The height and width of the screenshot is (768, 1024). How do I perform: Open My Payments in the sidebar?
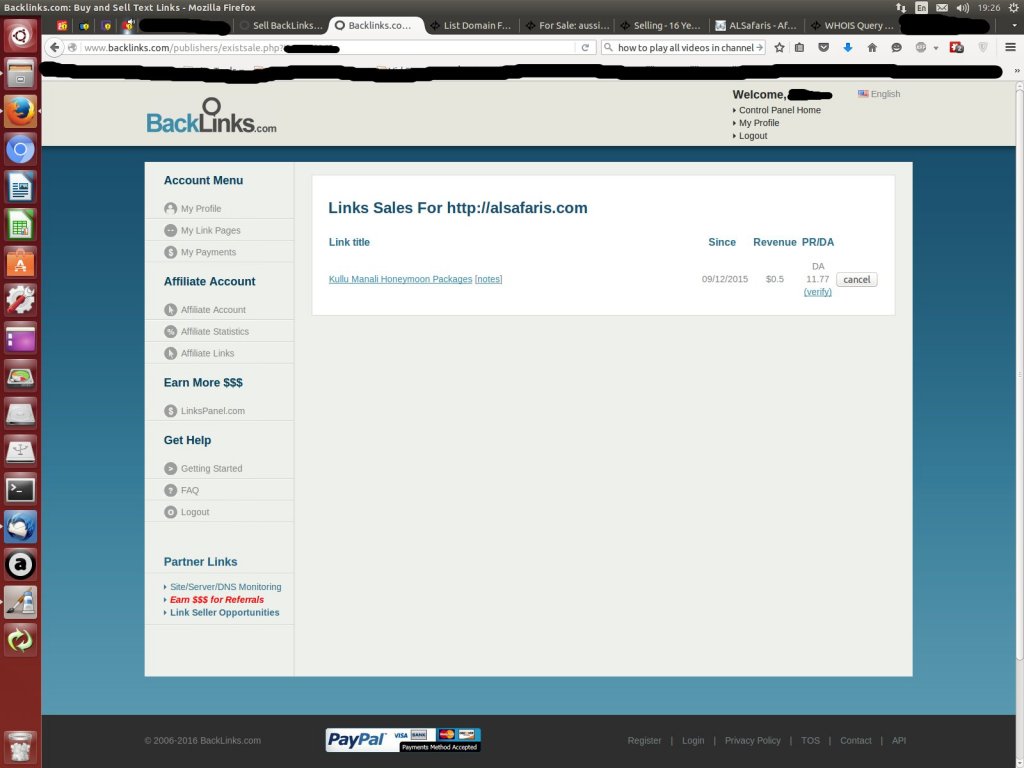tap(208, 252)
